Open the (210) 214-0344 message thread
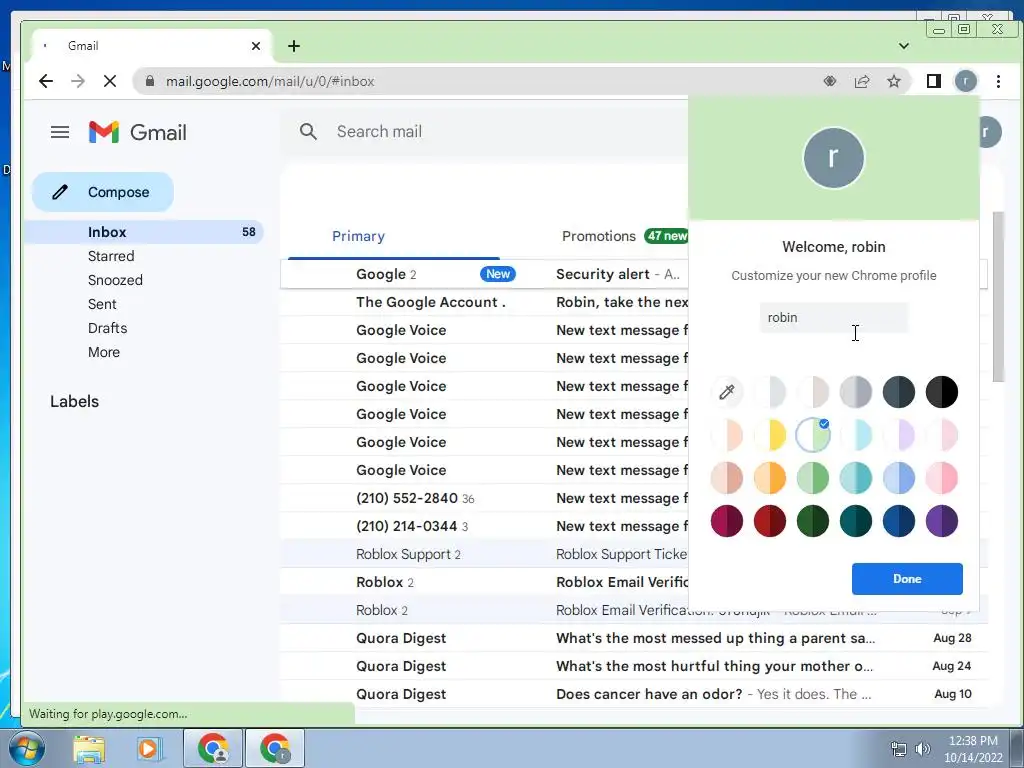The height and width of the screenshot is (768, 1024). pos(485,526)
